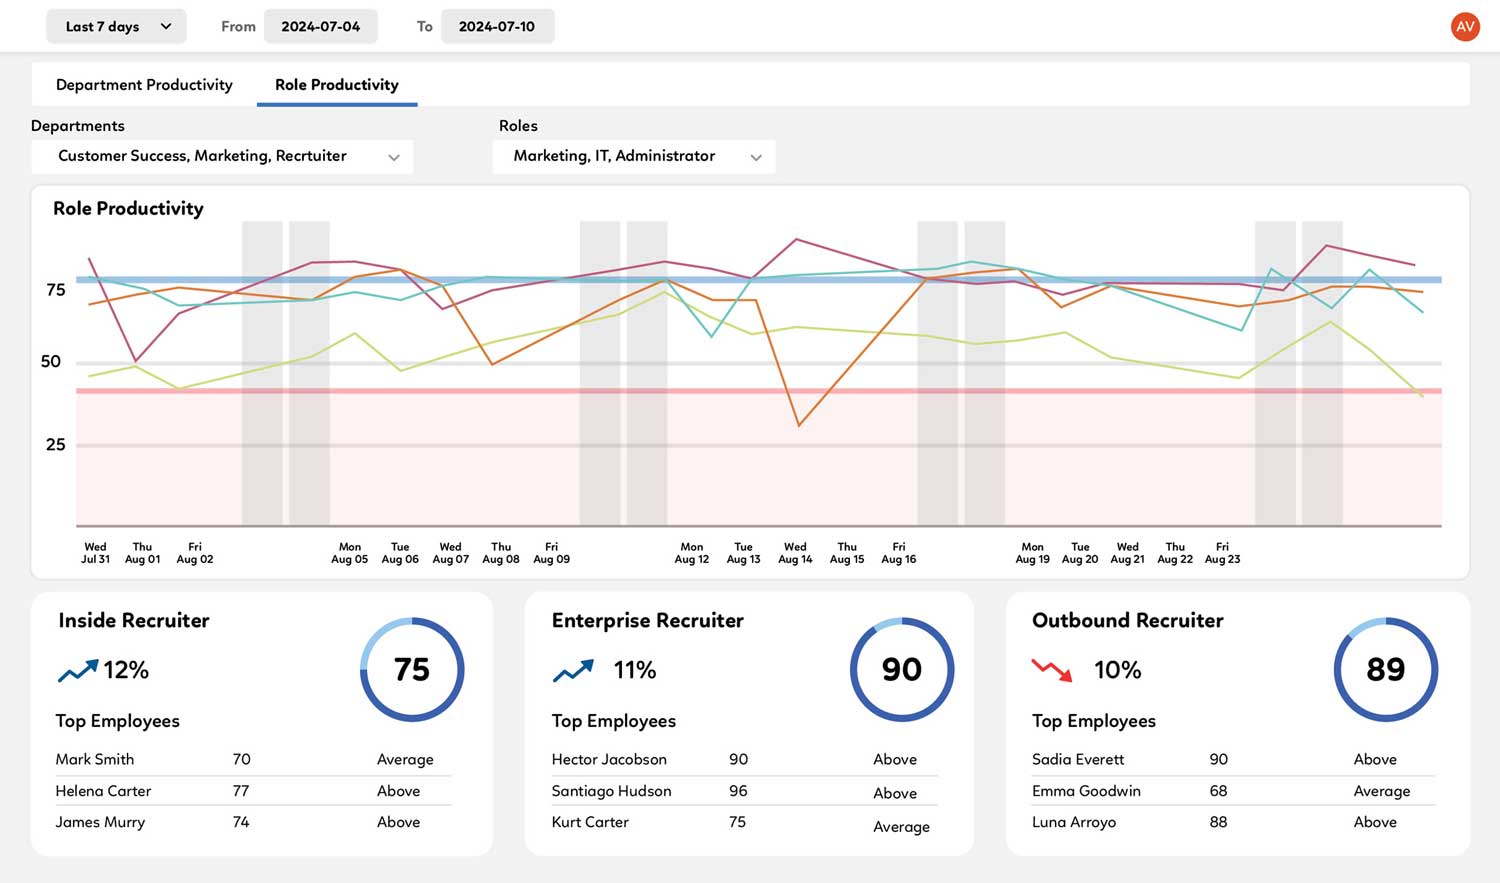Click Outbound Recruiter red downward trend icon
This screenshot has height=883, width=1500.
1051,671
